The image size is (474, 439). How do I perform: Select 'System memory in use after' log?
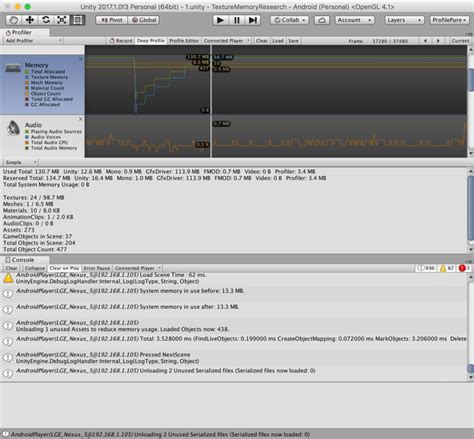click(x=234, y=310)
